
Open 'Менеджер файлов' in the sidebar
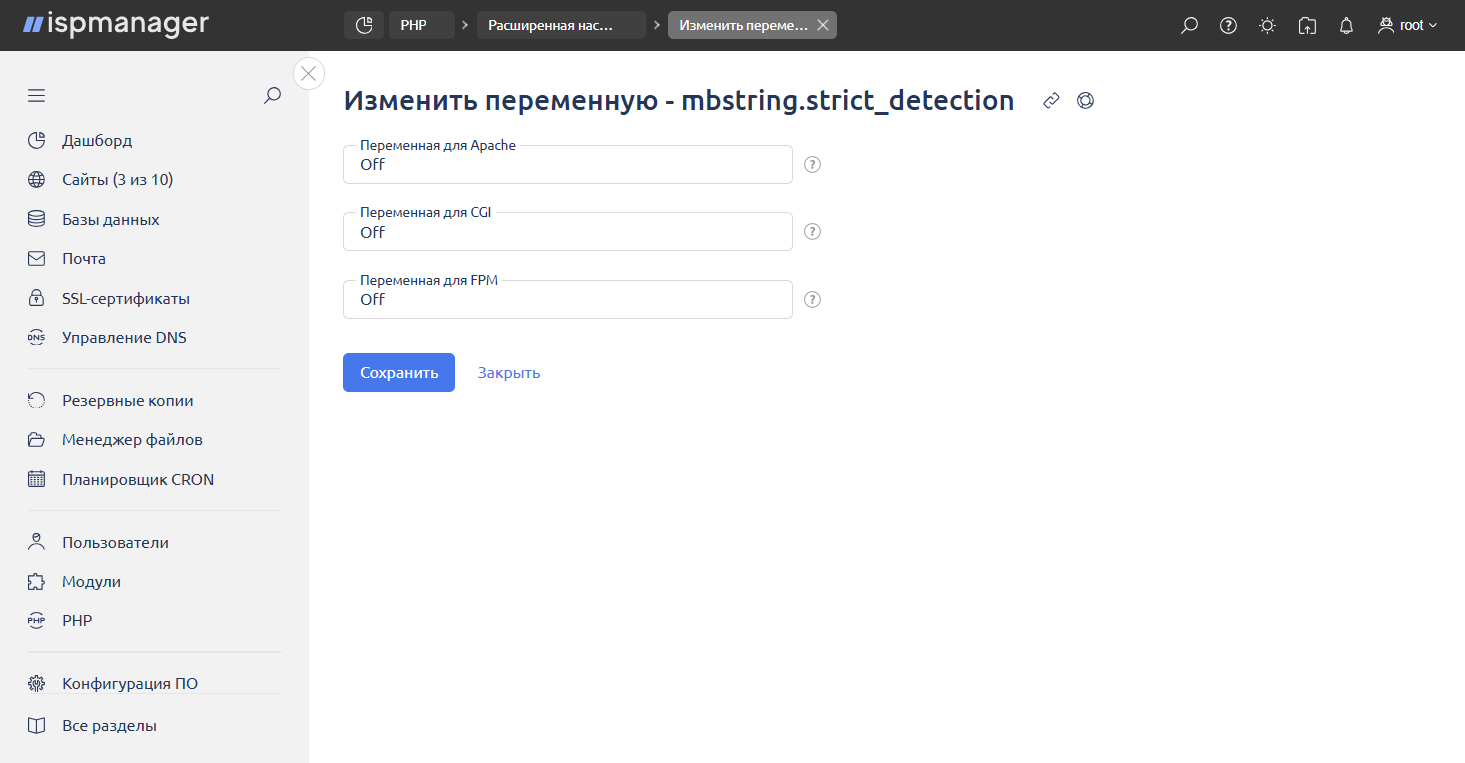coord(132,440)
